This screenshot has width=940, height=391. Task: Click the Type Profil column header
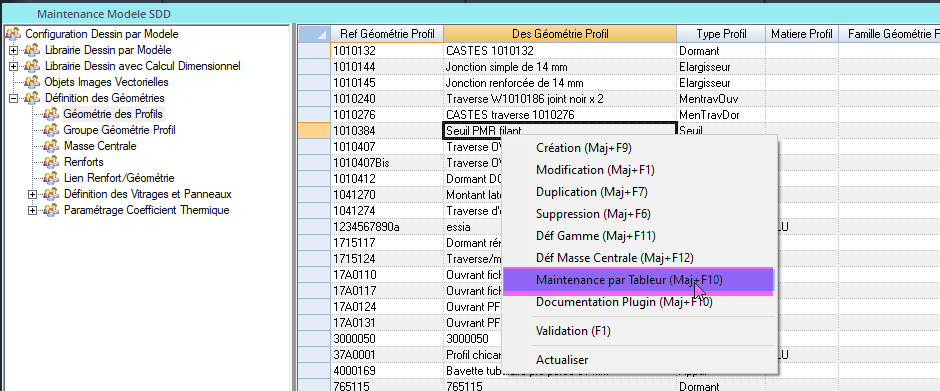click(x=721, y=34)
